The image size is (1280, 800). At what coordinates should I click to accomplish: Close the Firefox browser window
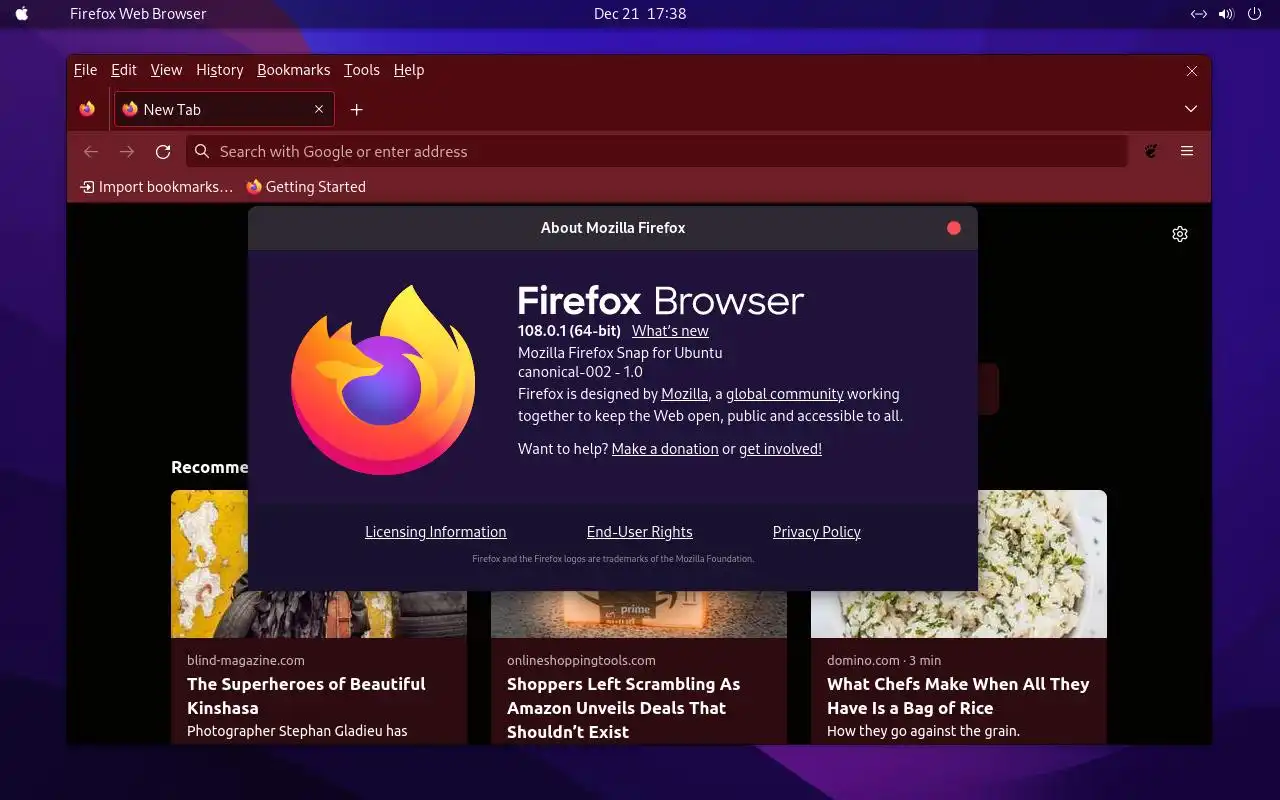(1191, 71)
